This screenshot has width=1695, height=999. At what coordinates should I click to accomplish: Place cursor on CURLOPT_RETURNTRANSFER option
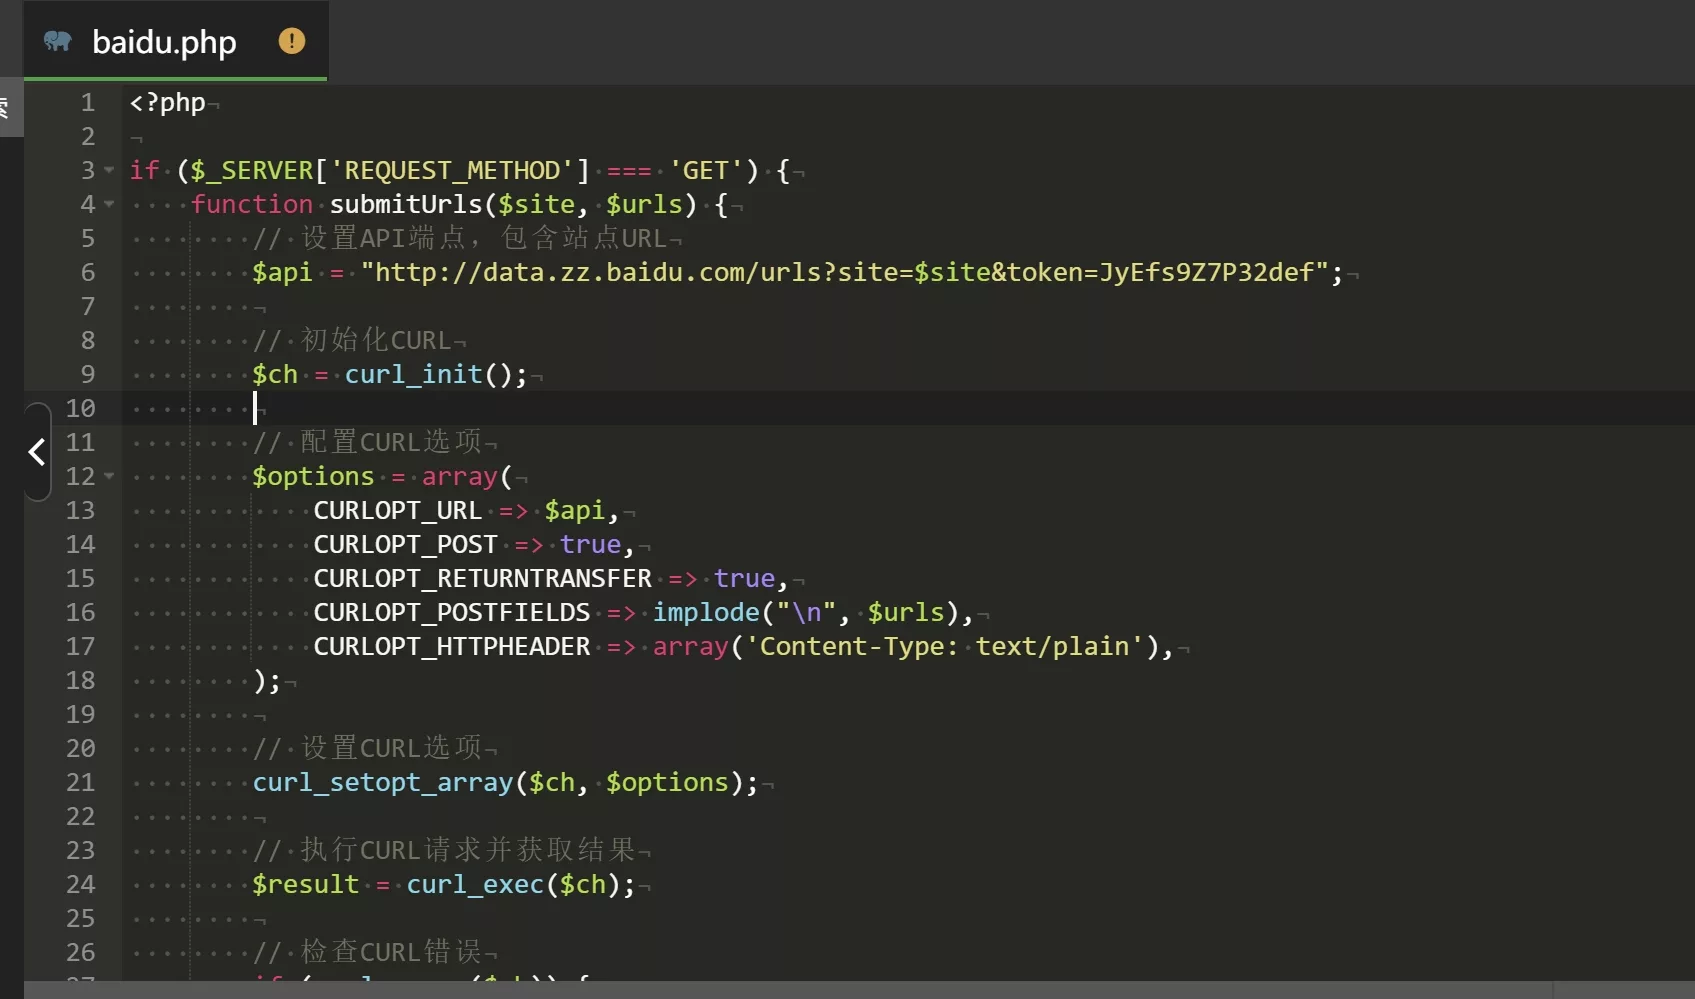click(x=482, y=579)
